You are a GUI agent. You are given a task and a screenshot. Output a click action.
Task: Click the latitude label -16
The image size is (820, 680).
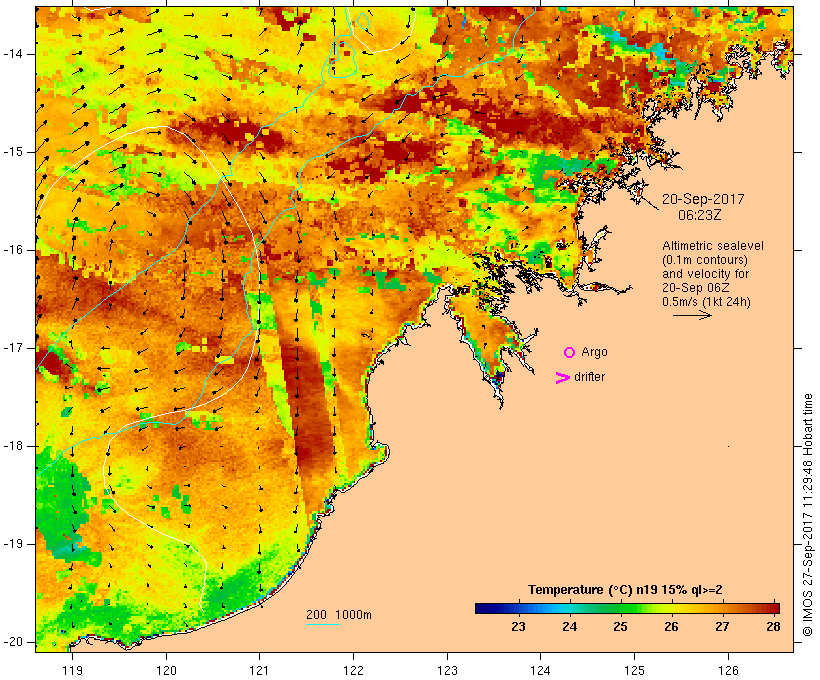[13, 250]
